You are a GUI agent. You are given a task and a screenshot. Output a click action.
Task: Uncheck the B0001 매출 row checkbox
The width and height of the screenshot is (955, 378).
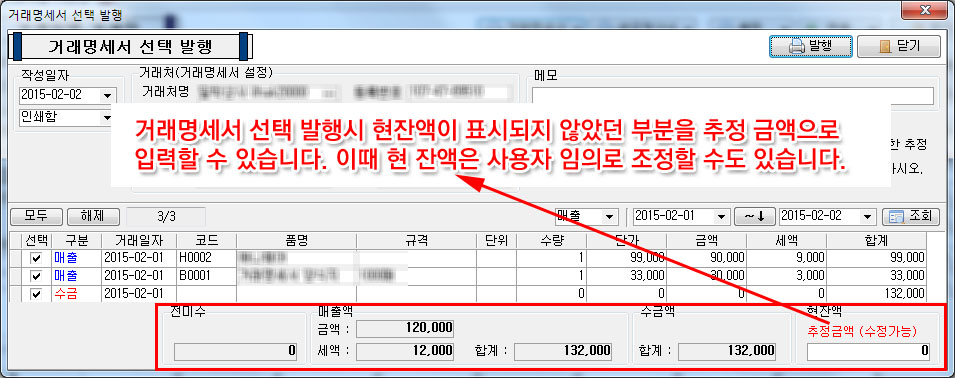click(x=37, y=276)
